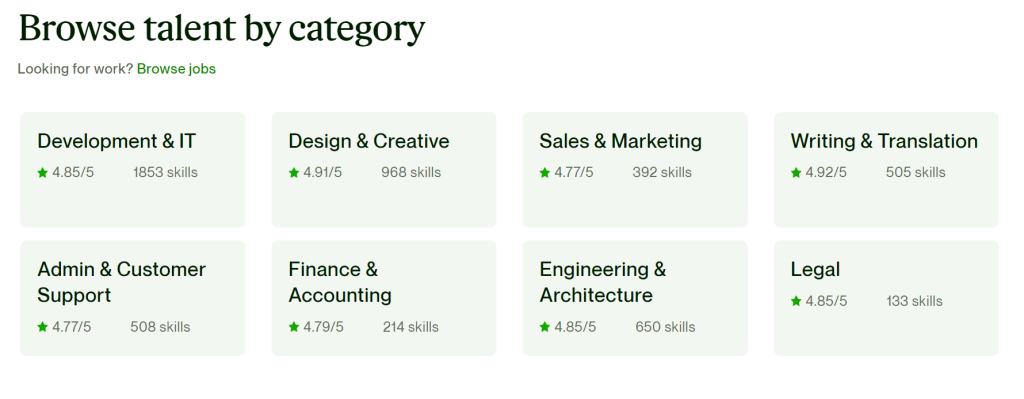Screen dimensions: 1024x399
Task: Open the Legal category
Action: point(815,270)
